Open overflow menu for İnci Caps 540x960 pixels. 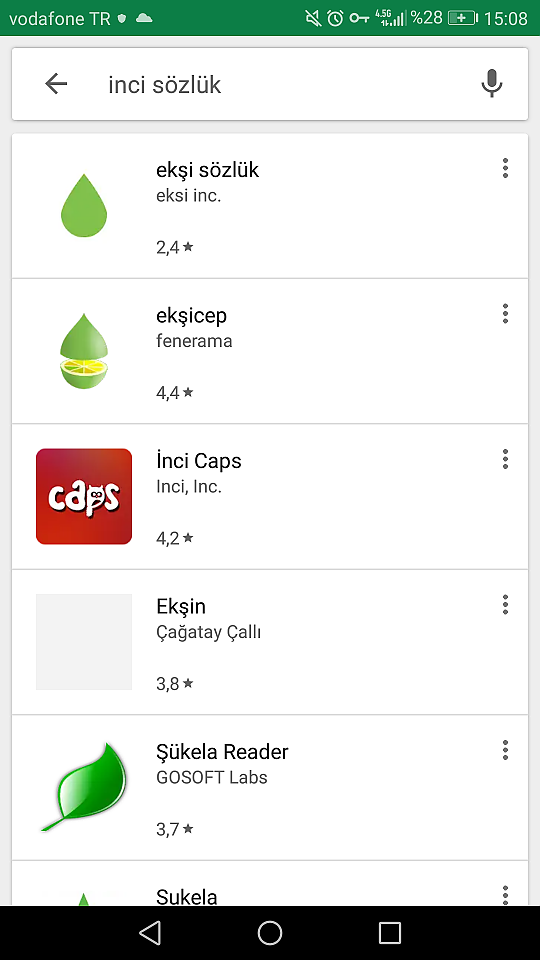point(505,459)
